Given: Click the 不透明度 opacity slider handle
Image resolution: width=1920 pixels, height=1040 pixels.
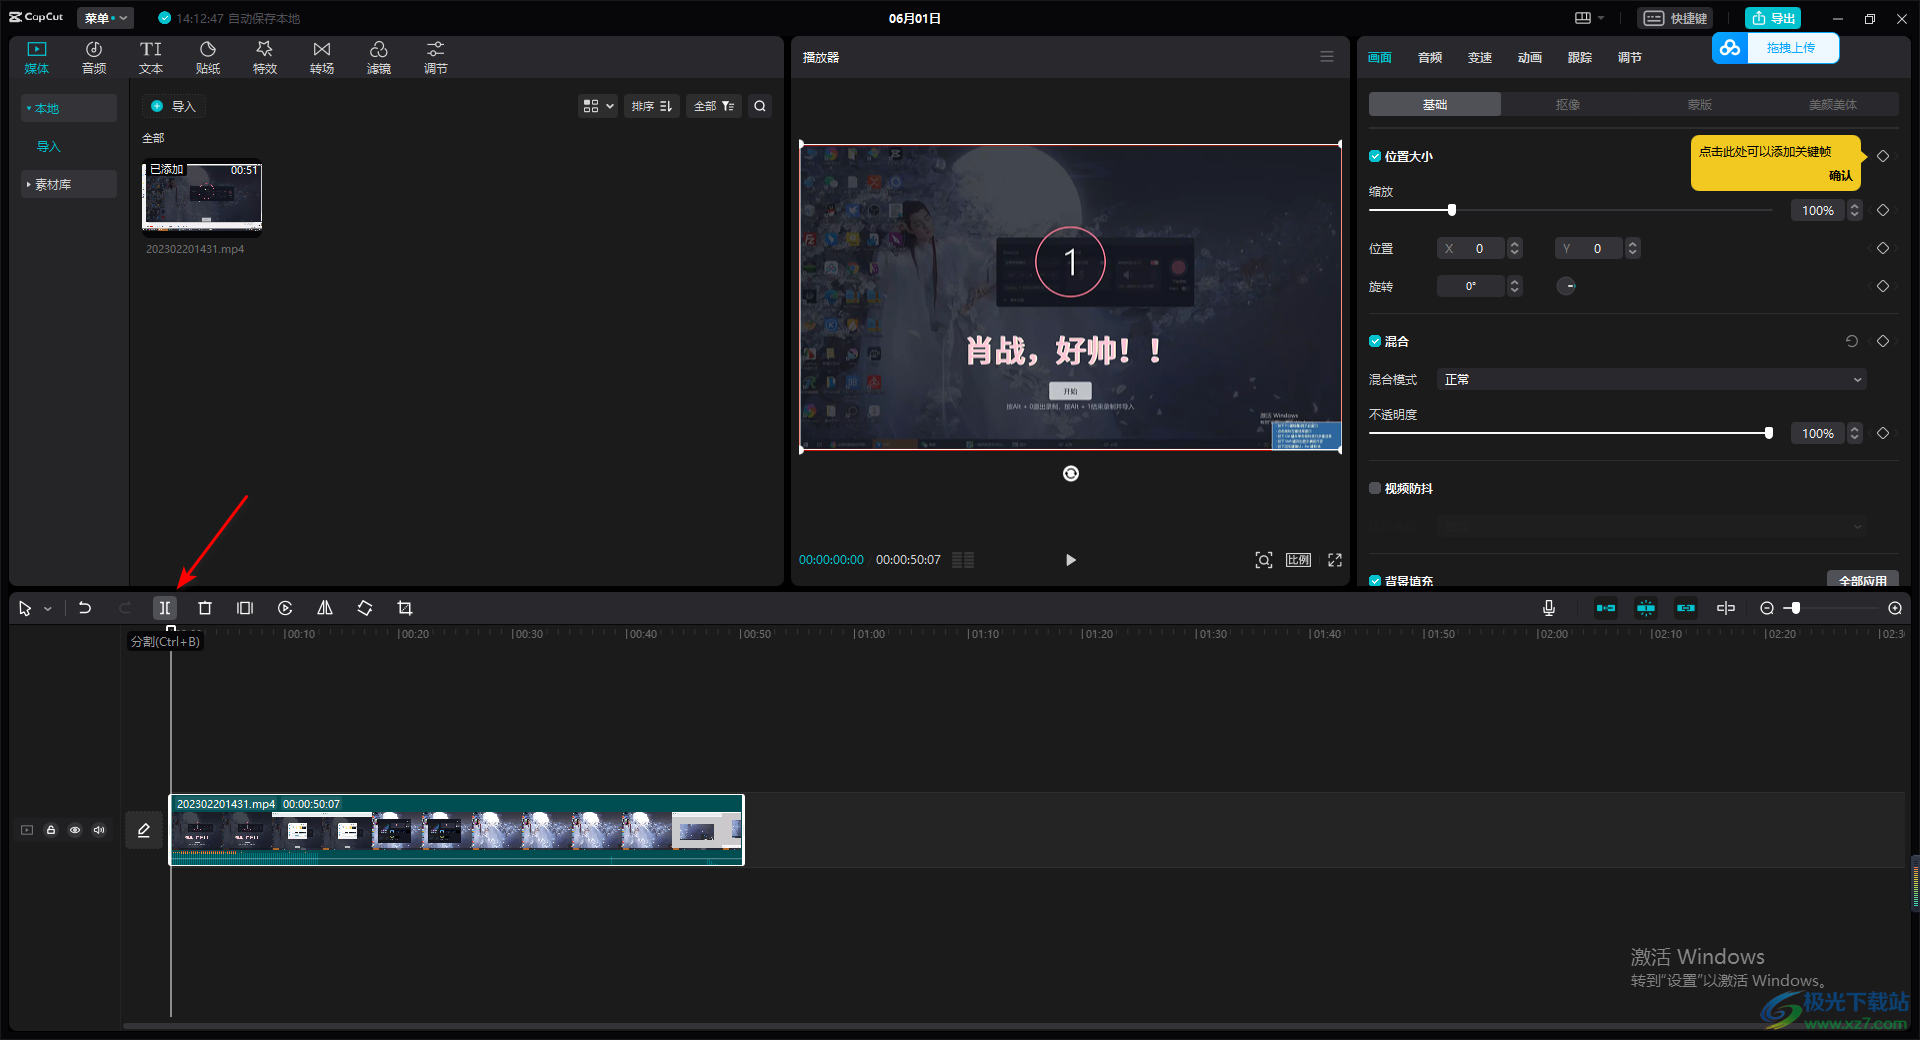Looking at the screenshot, I should 1769,433.
